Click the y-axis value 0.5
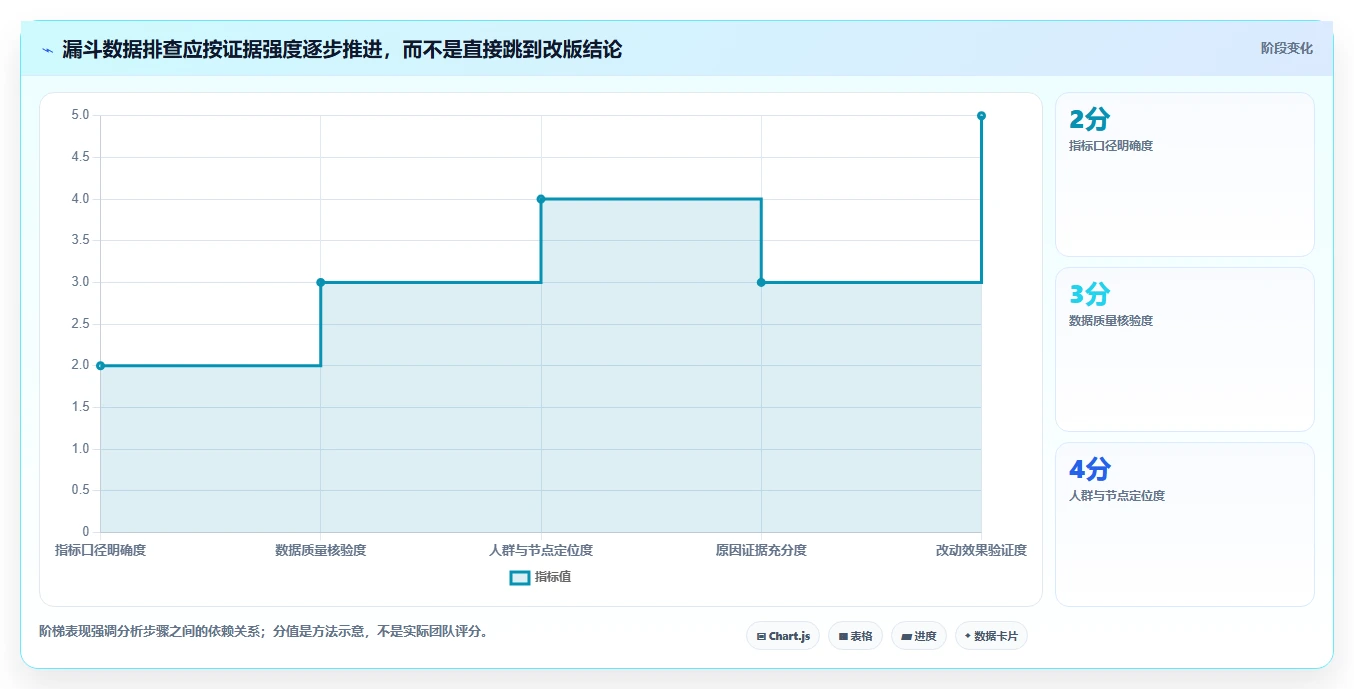The width and height of the screenshot is (1354, 689). coord(80,491)
